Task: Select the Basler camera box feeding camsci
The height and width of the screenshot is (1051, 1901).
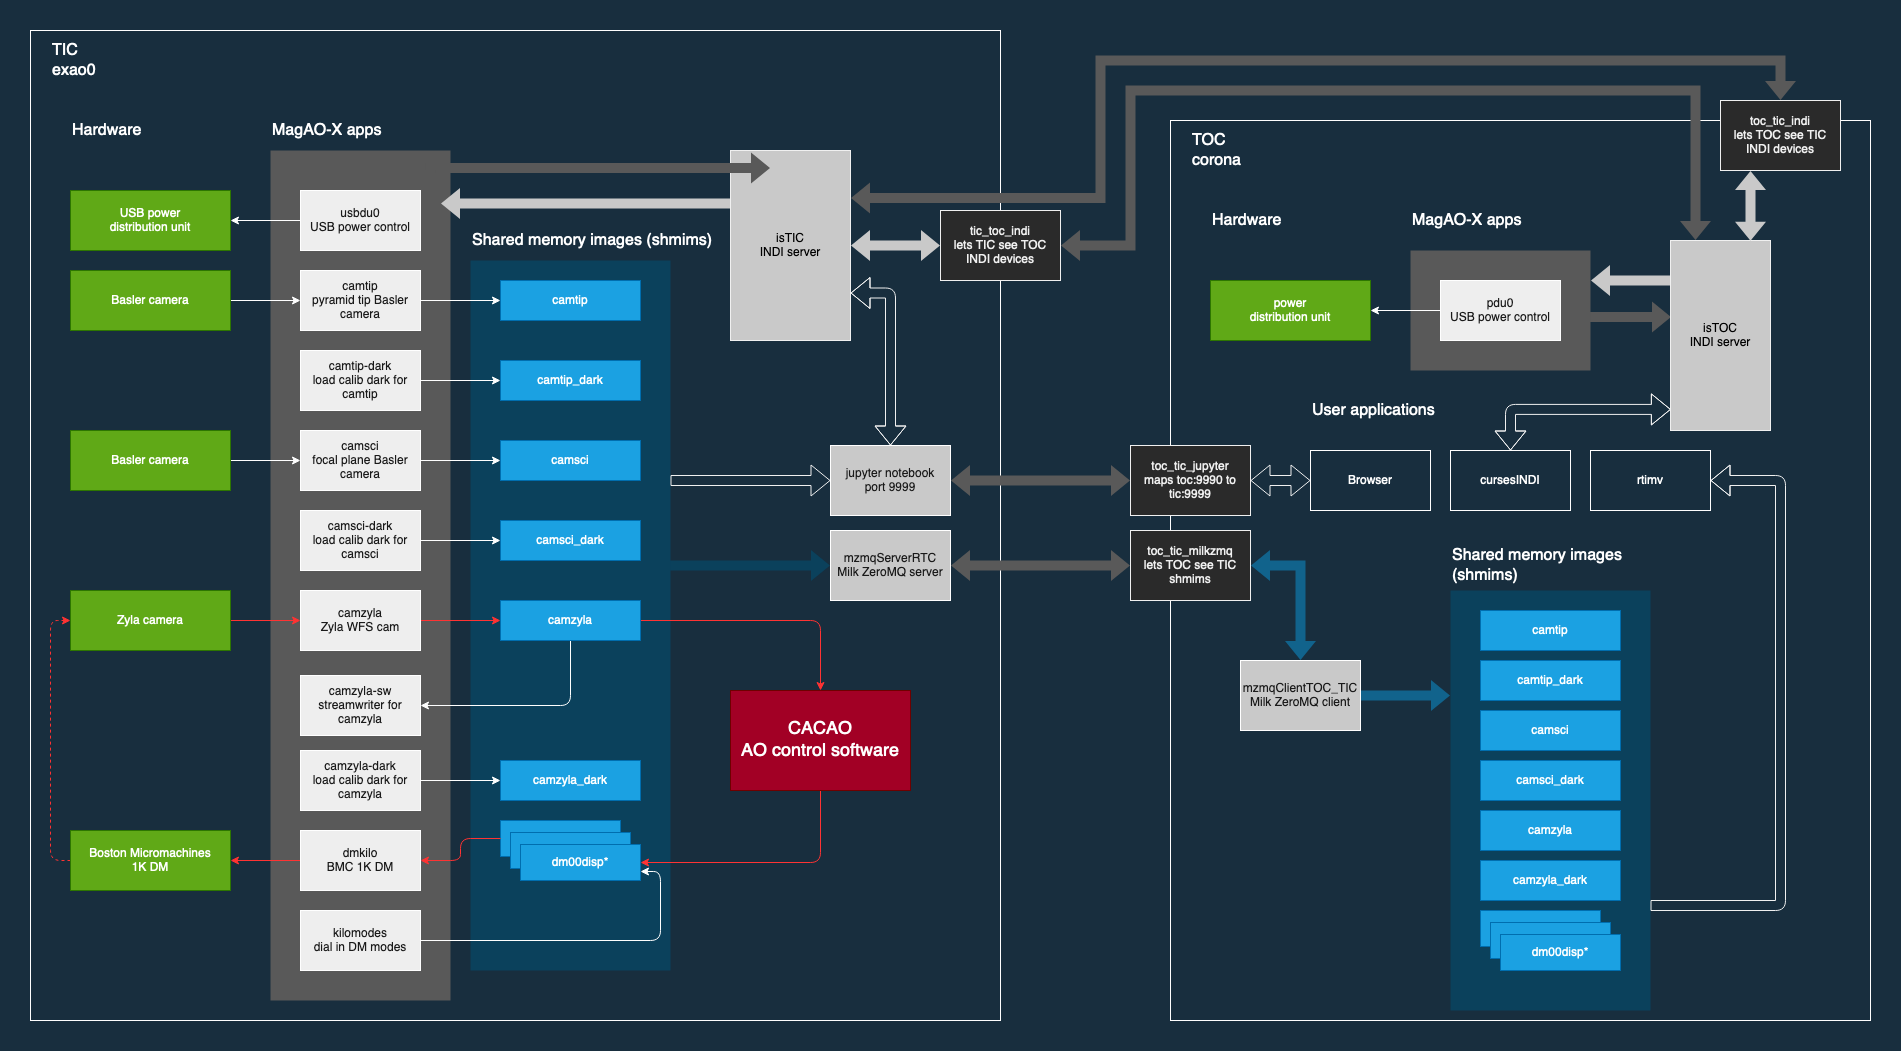Action: point(150,460)
